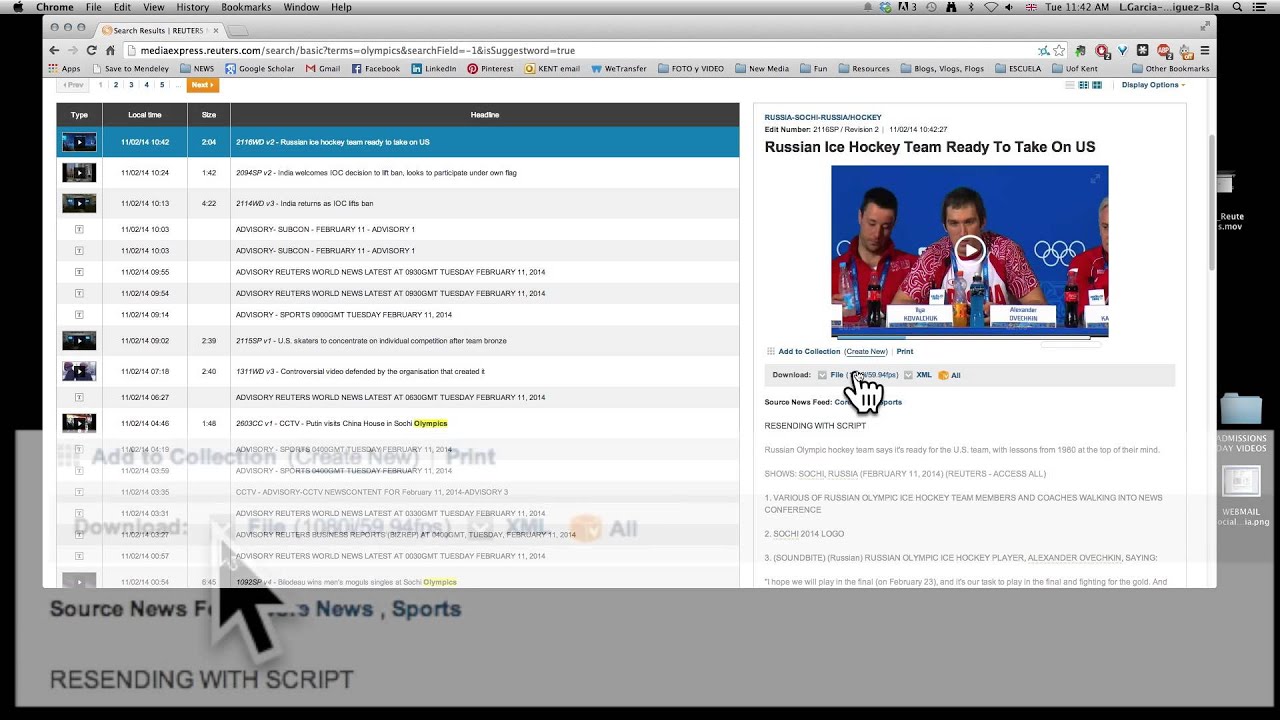Expand the Display Options dropdown
Viewport: 1280px width, 720px height.
pyautogui.click(x=1153, y=85)
